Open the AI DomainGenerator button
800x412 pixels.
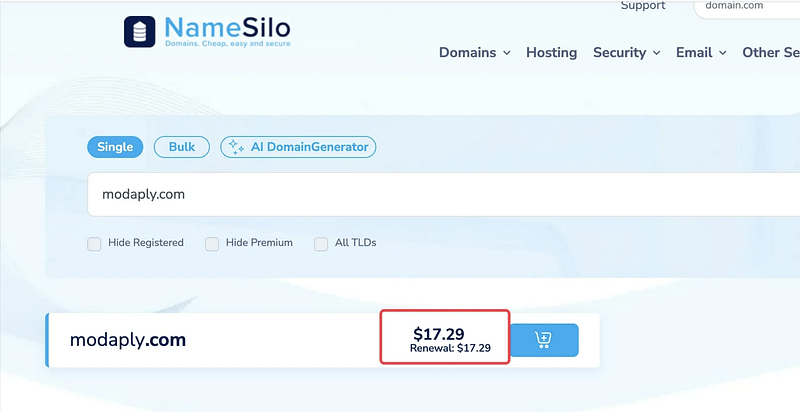[x=298, y=147]
